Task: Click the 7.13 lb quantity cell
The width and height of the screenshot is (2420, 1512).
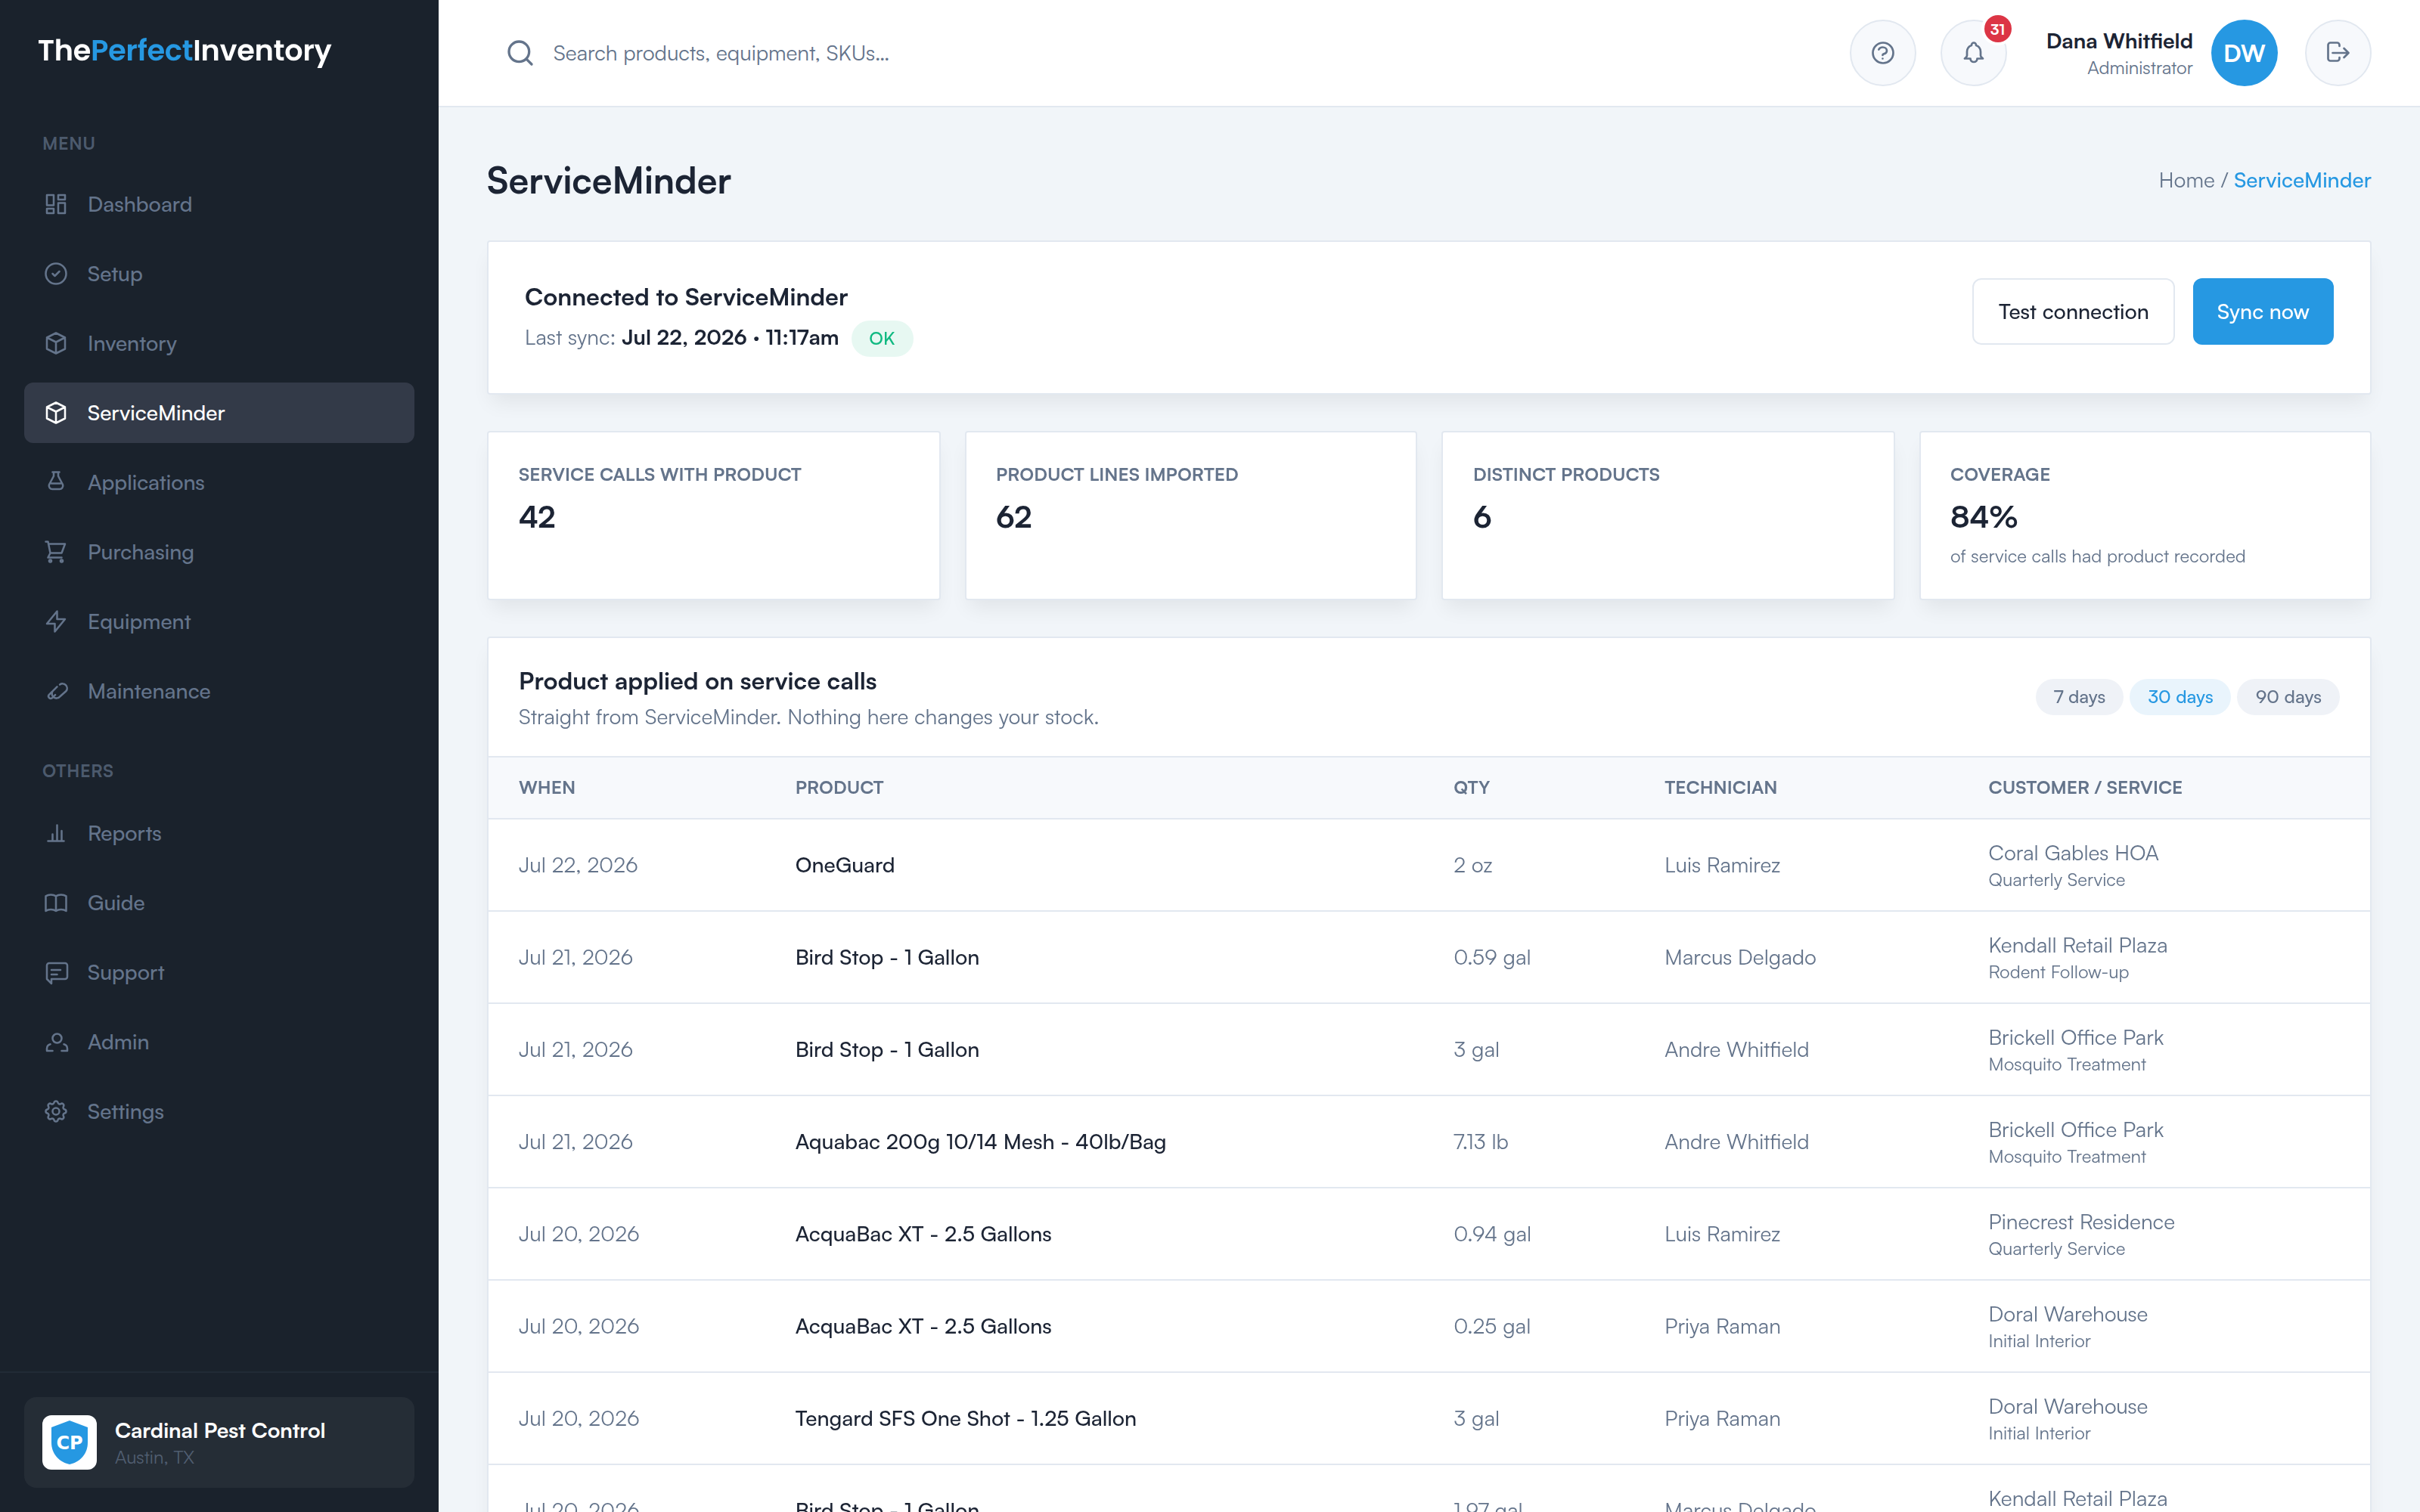Action: click(x=1480, y=1142)
